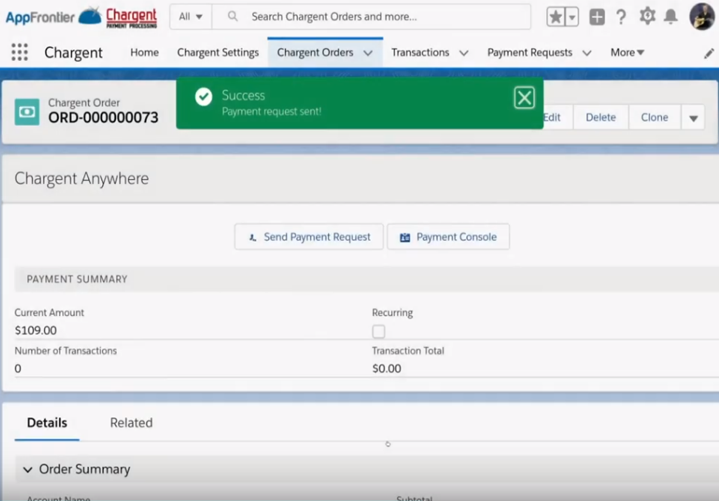
Task: Click the Number of Transactions label
Action: pyautogui.click(x=66, y=351)
